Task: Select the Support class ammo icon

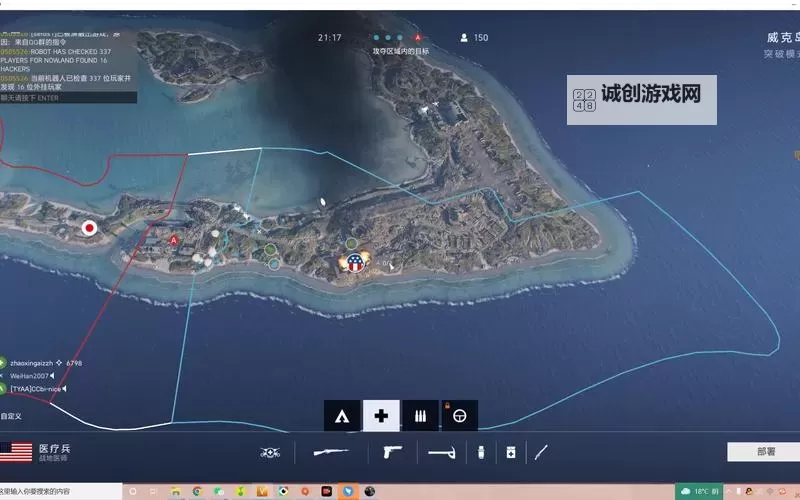Action: (420, 416)
